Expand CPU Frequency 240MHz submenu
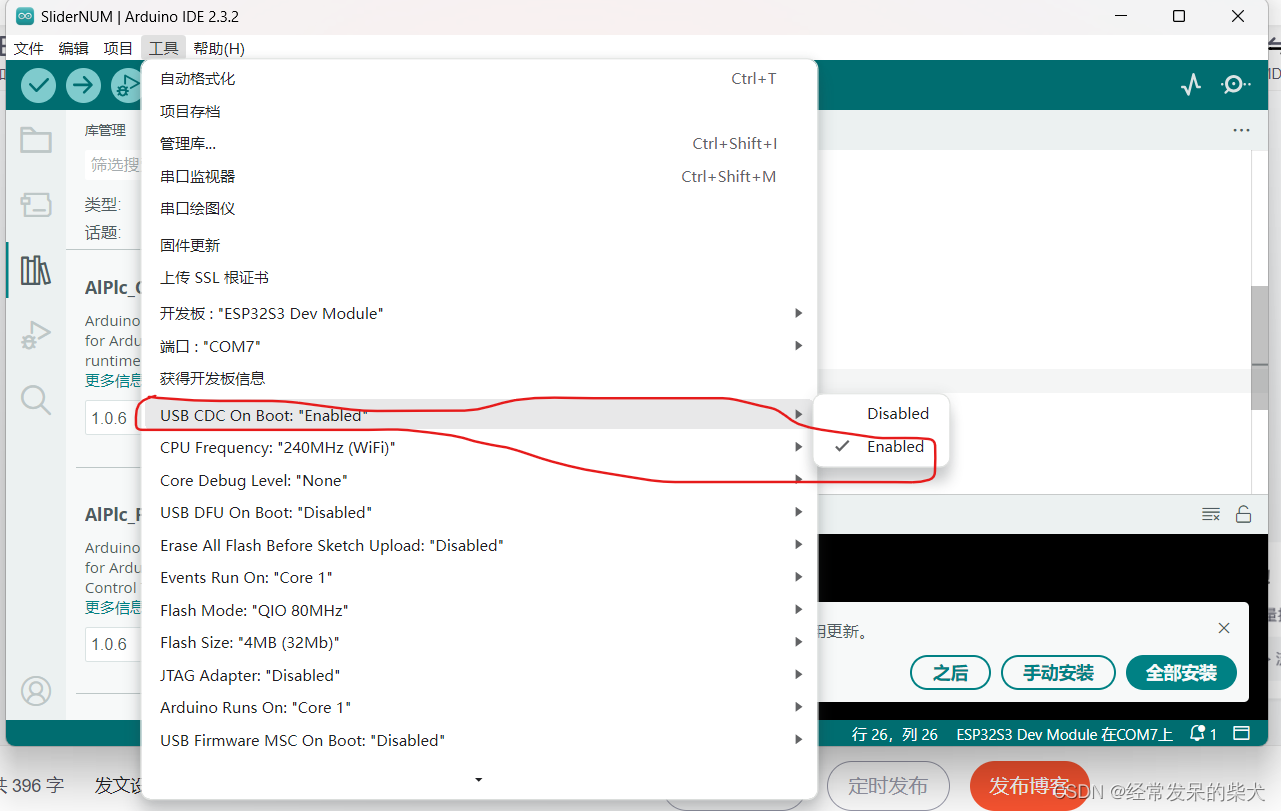The height and width of the screenshot is (811, 1281). pyautogui.click(x=479, y=448)
